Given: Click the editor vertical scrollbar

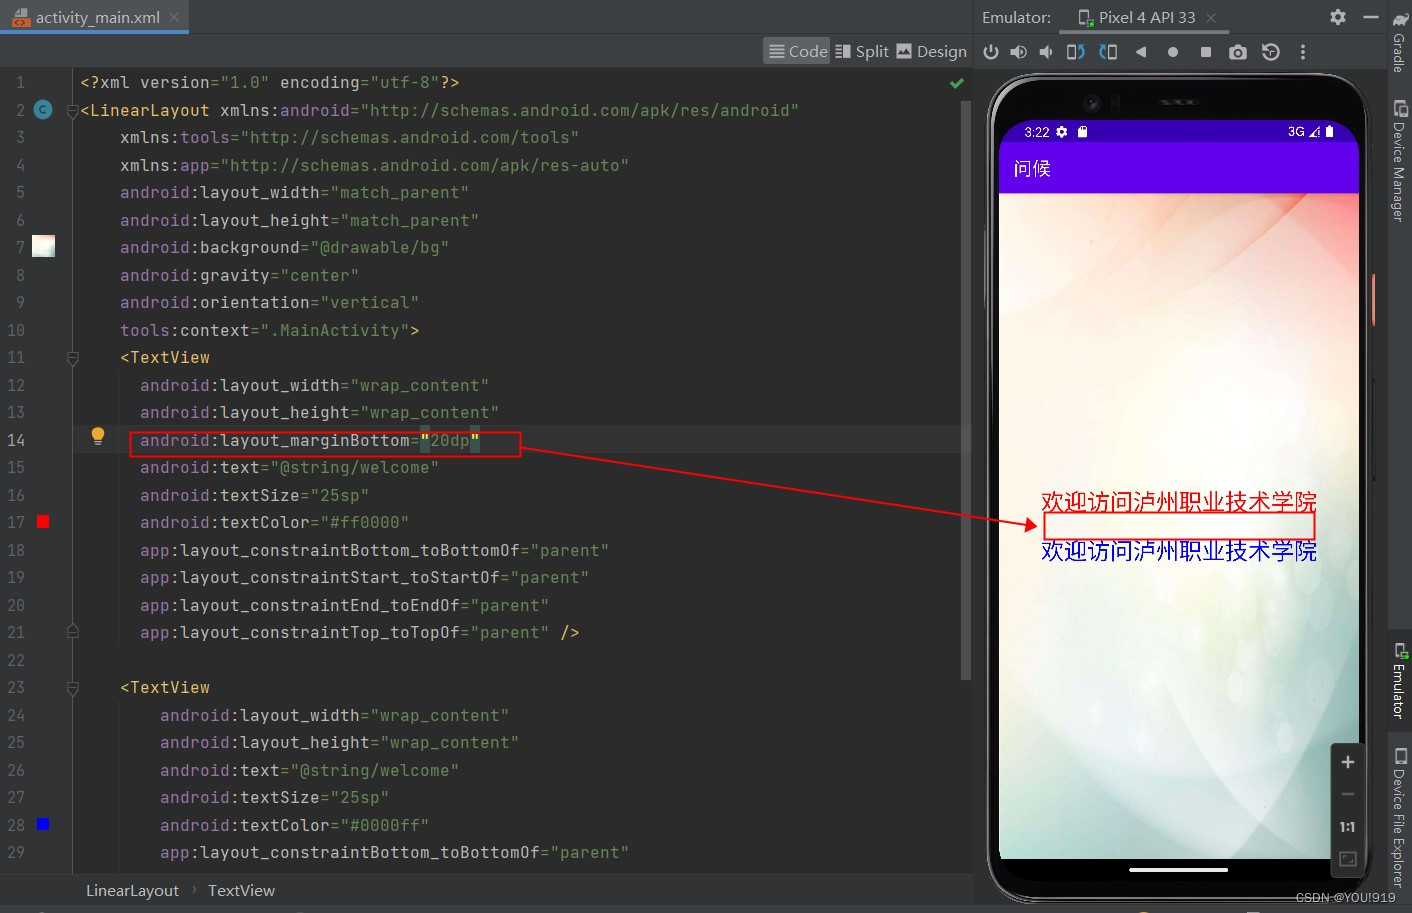Looking at the screenshot, I should [x=966, y=390].
